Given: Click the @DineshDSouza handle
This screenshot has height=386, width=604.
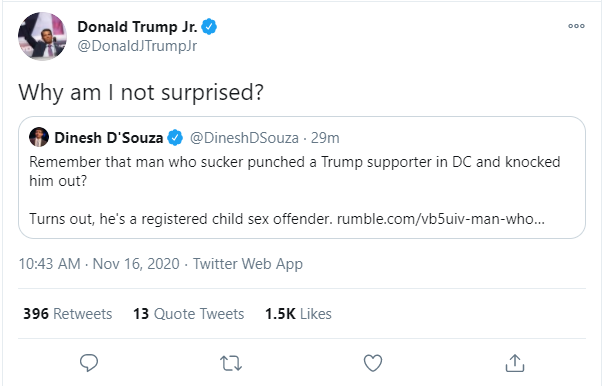Looking at the screenshot, I should pyautogui.click(x=244, y=138).
